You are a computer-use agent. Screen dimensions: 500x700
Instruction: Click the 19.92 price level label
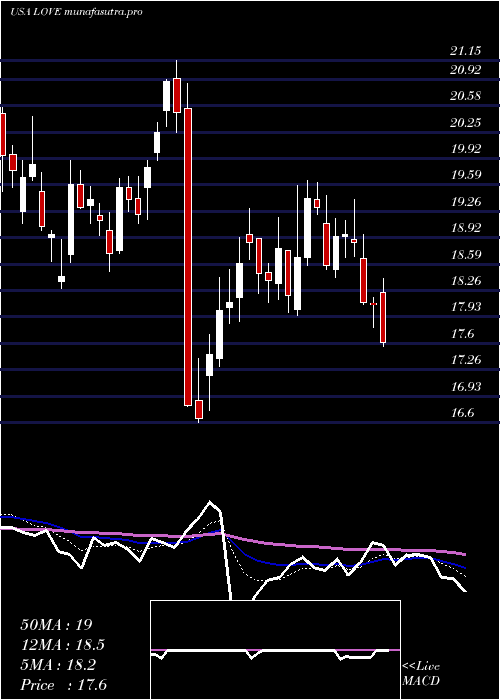pyautogui.click(x=466, y=149)
